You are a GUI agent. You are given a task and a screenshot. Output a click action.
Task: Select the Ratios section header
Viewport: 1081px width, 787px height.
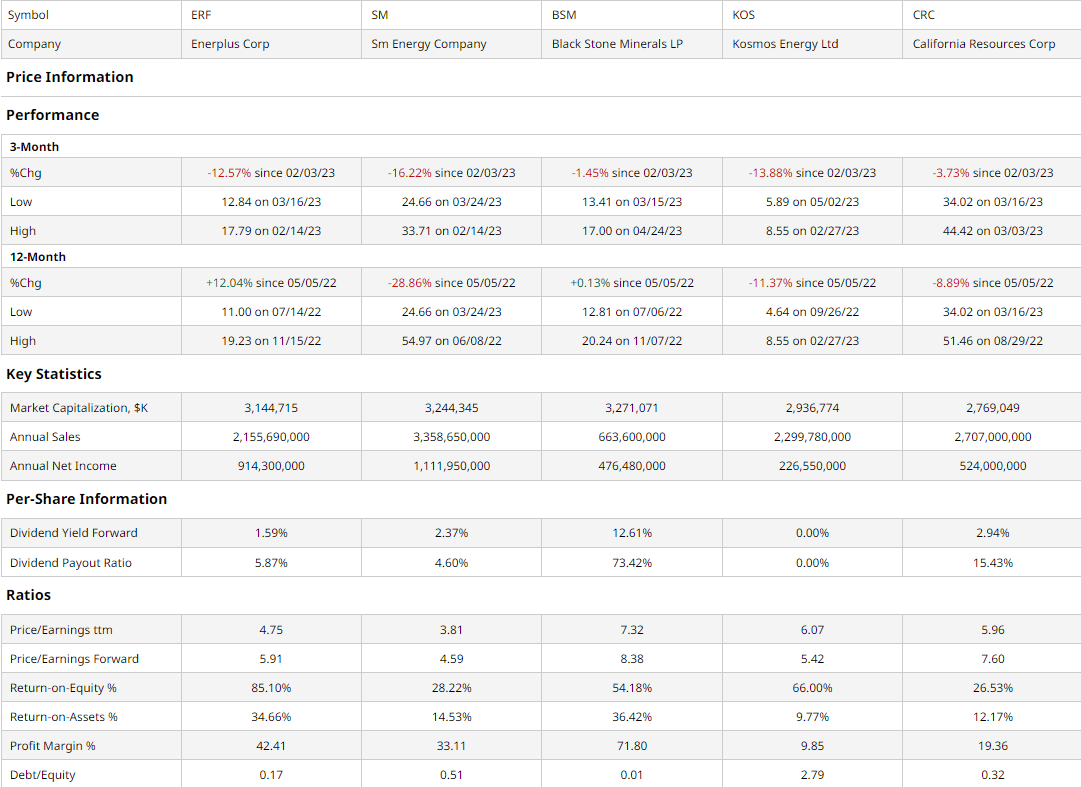click(29, 594)
